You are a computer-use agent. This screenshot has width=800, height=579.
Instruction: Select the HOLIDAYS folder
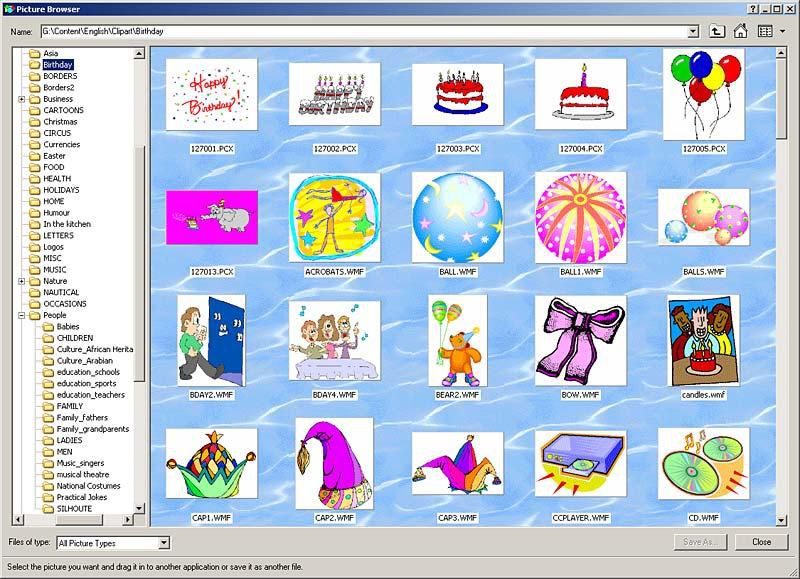click(x=61, y=190)
